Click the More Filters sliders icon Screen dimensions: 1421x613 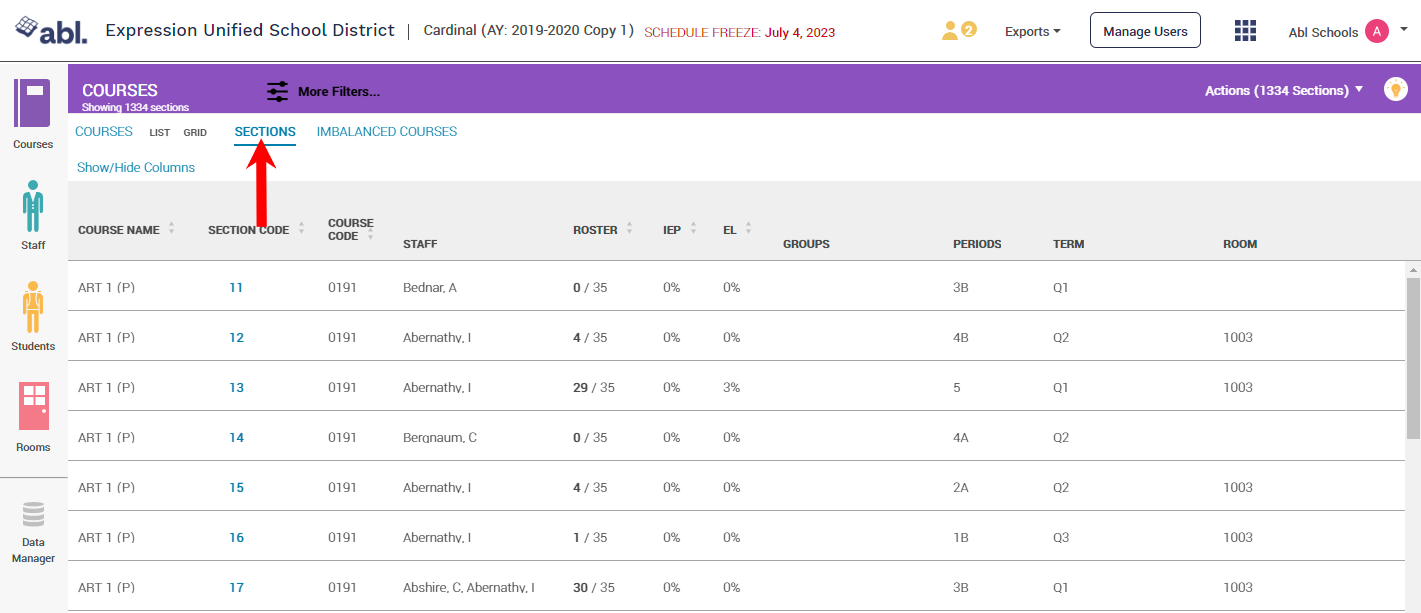click(277, 92)
